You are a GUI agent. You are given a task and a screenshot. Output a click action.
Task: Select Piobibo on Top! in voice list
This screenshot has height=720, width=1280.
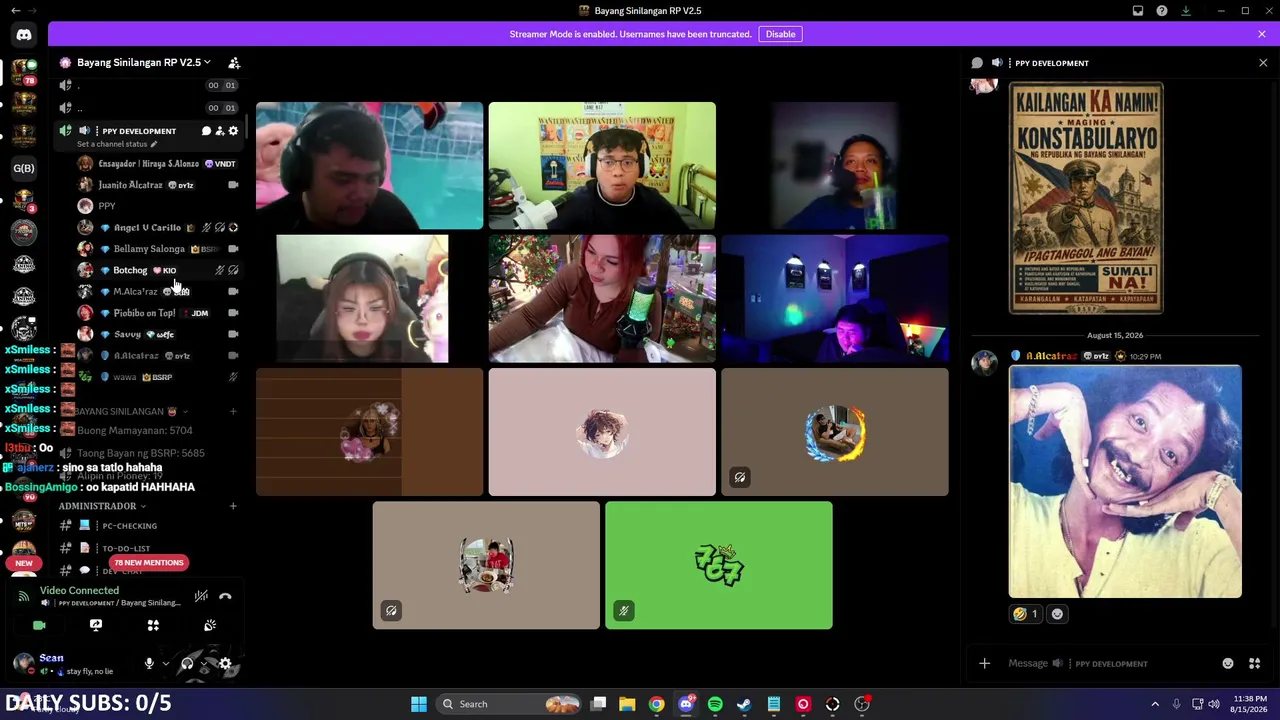pyautogui.click(x=144, y=313)
